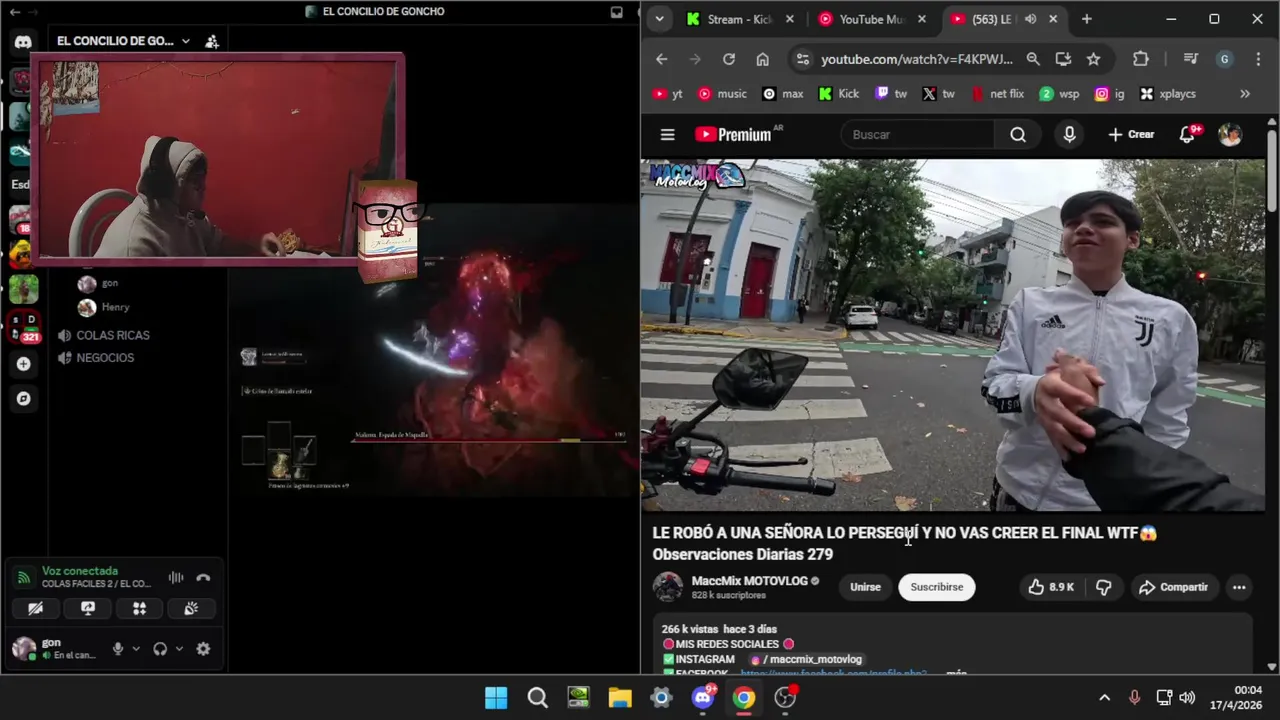Open Chrome media controls
The height and width of the screenshot is (720, 1280).
tap(1190, 59)
